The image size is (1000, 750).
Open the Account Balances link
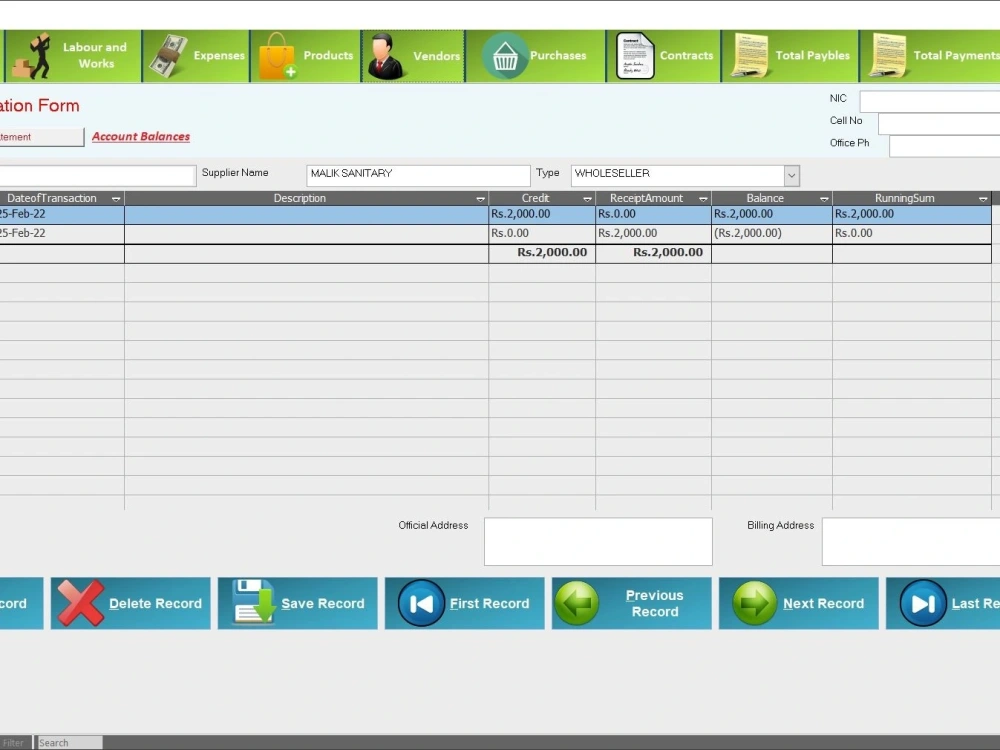click(141, 136)
